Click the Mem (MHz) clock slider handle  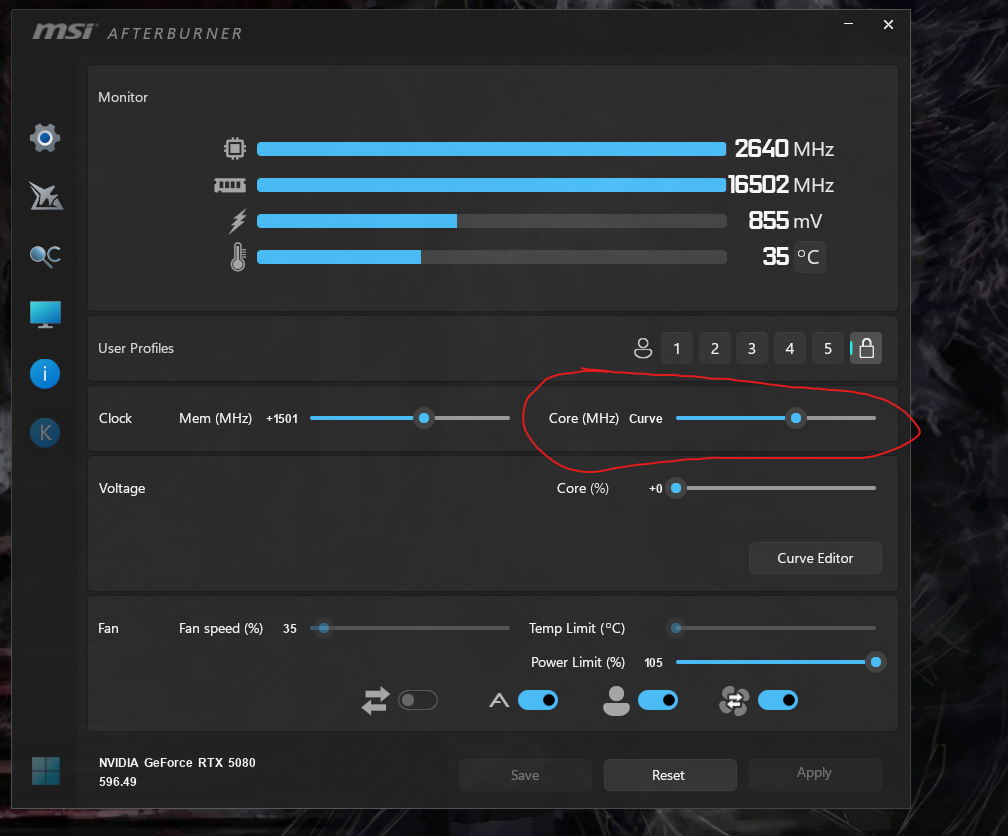coord(424,418)
